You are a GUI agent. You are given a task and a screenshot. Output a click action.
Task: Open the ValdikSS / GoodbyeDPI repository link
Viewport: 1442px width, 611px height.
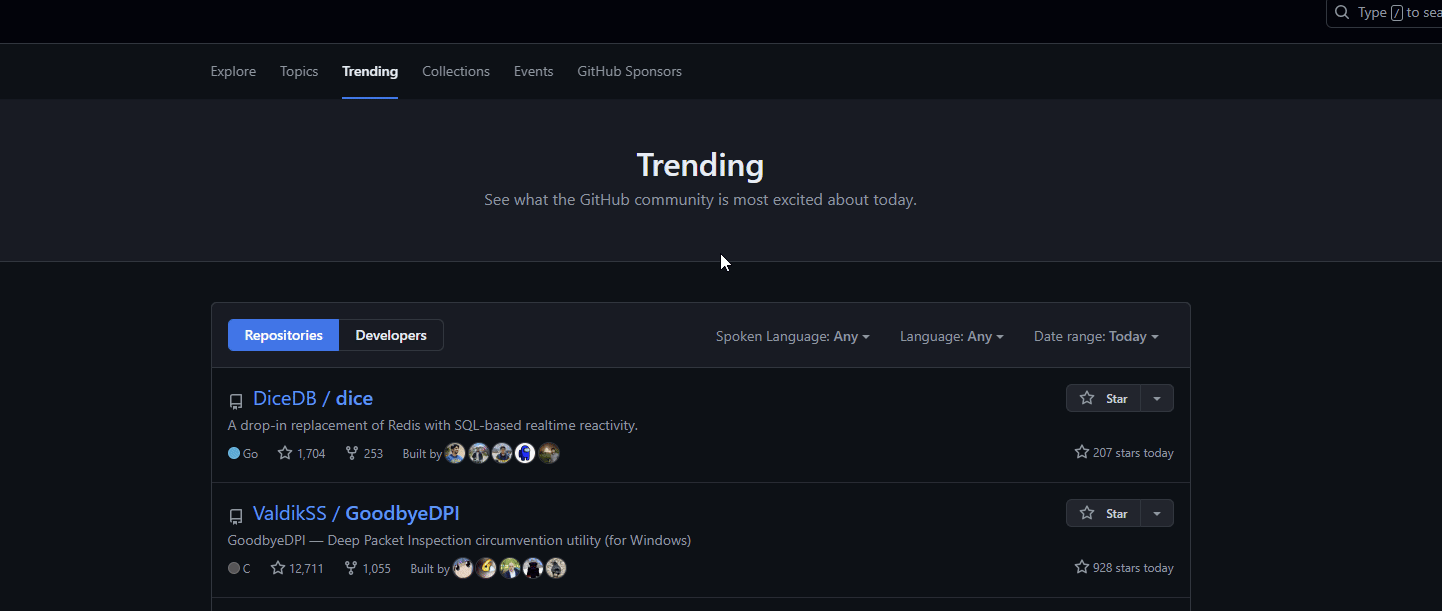point(356,513)
